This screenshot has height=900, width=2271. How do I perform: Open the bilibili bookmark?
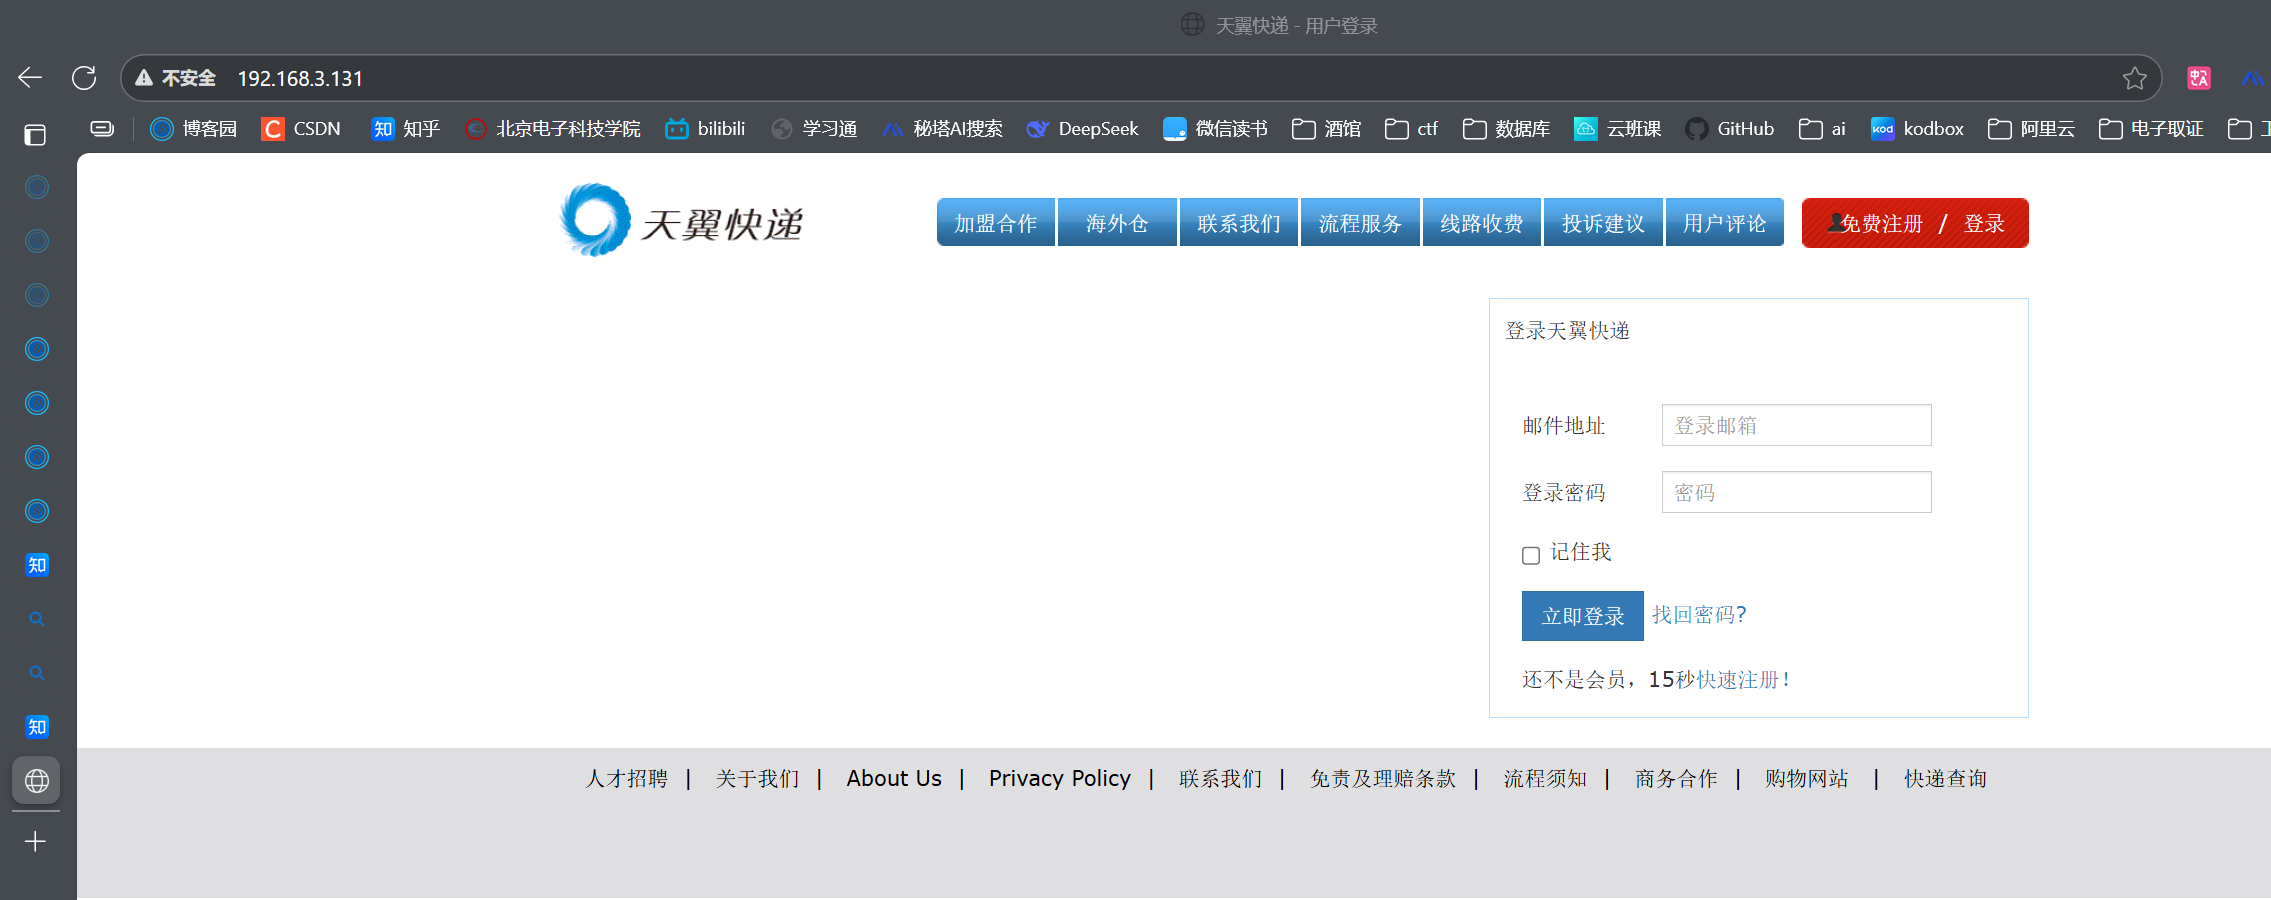(x=705, y=129)
